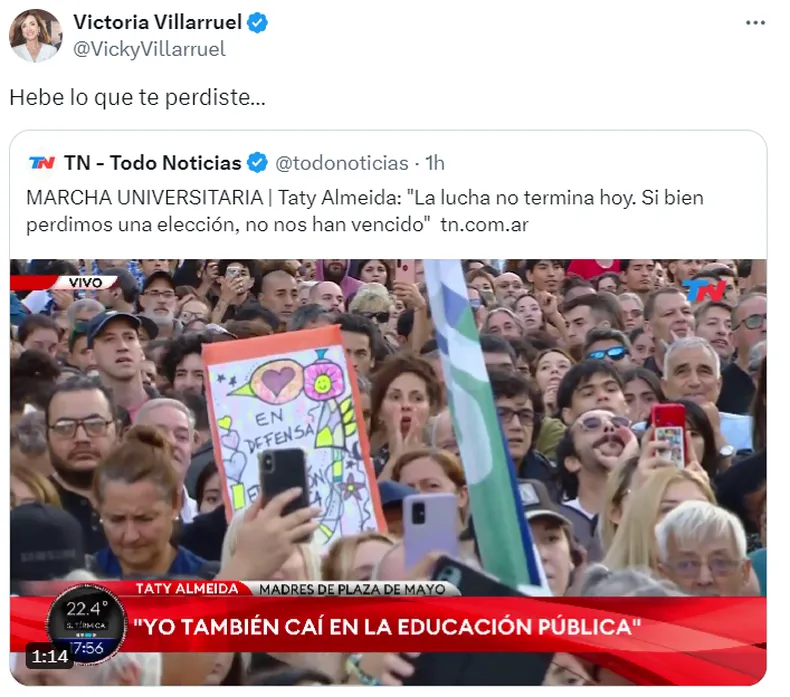Click the "YO TAMBIÉN CAÍ EN LA EDUCACIÓN PÚBLICA" banner

pyautogui.click(x=387, y=627)
